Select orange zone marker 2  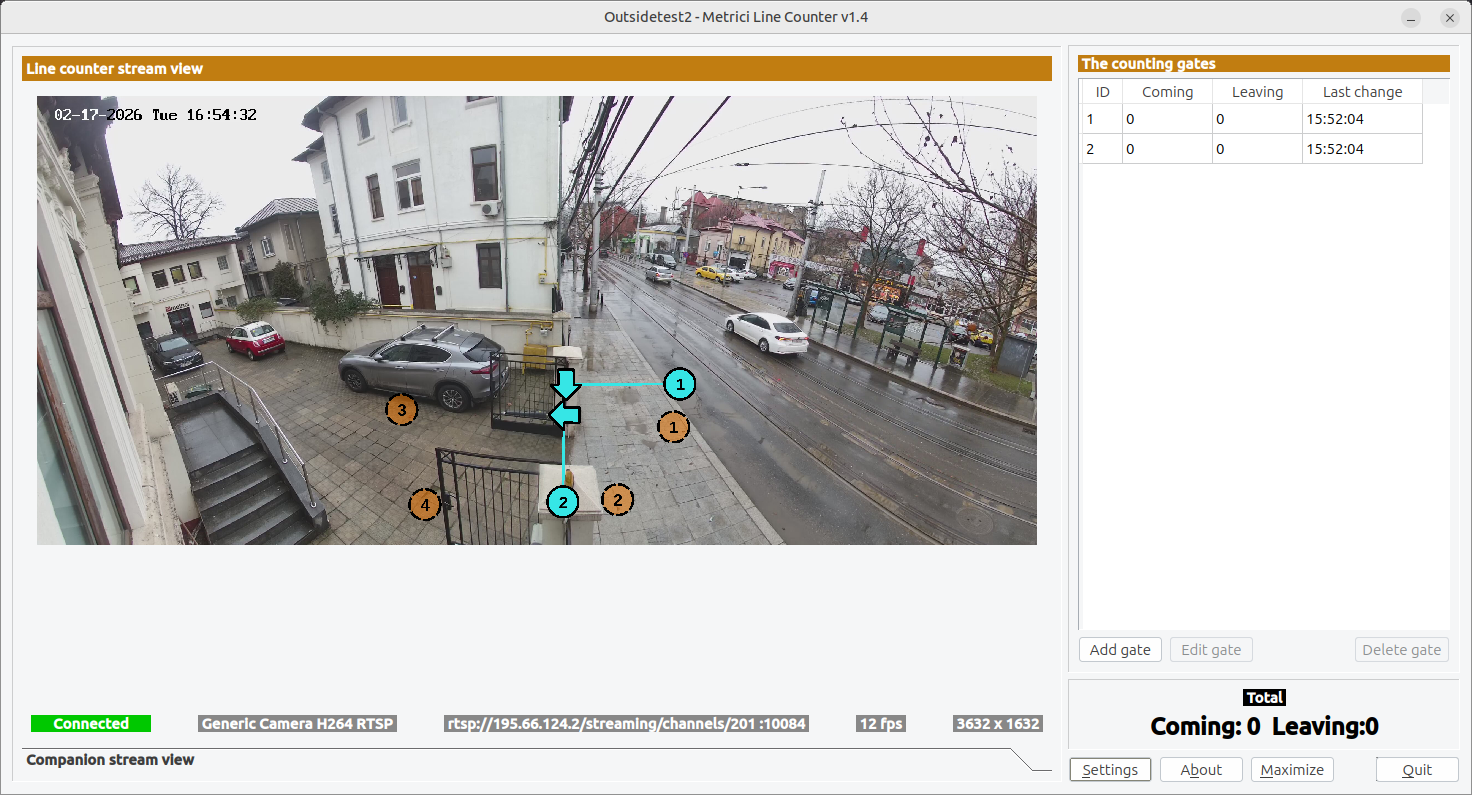pos(617,500)
